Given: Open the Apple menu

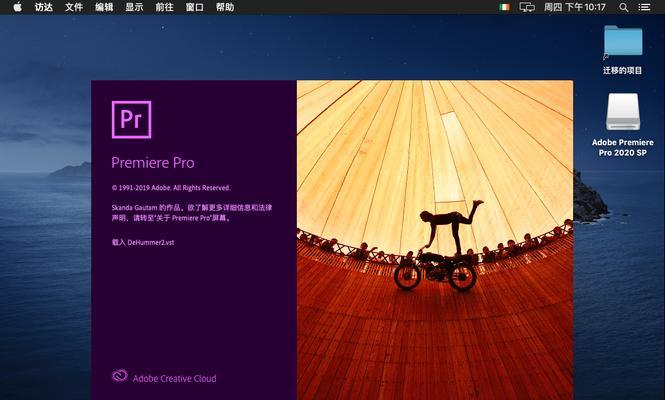Looking at the screenshot, I should click(x=17, y=7).
